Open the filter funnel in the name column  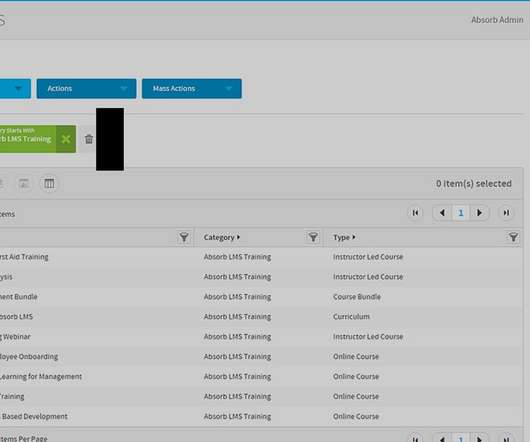pos(184,237)
